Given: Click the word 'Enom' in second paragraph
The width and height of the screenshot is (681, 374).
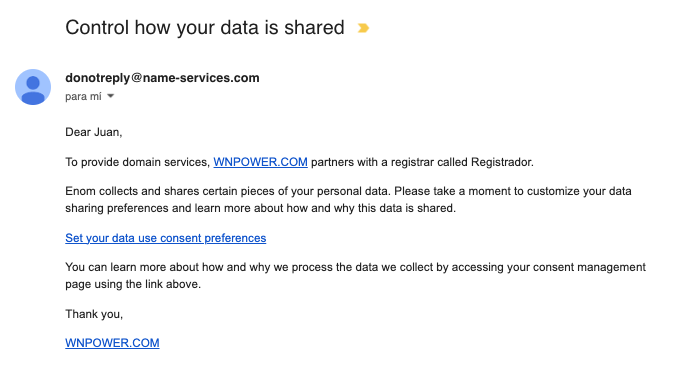Looking at the screenshot, I should pos(80,191).
